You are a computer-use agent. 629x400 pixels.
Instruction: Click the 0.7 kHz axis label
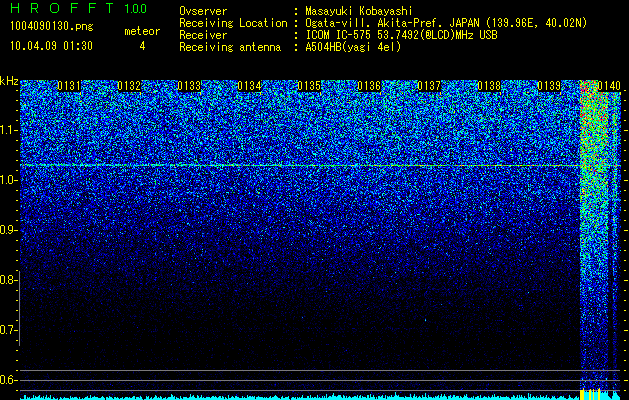[8, 330]
